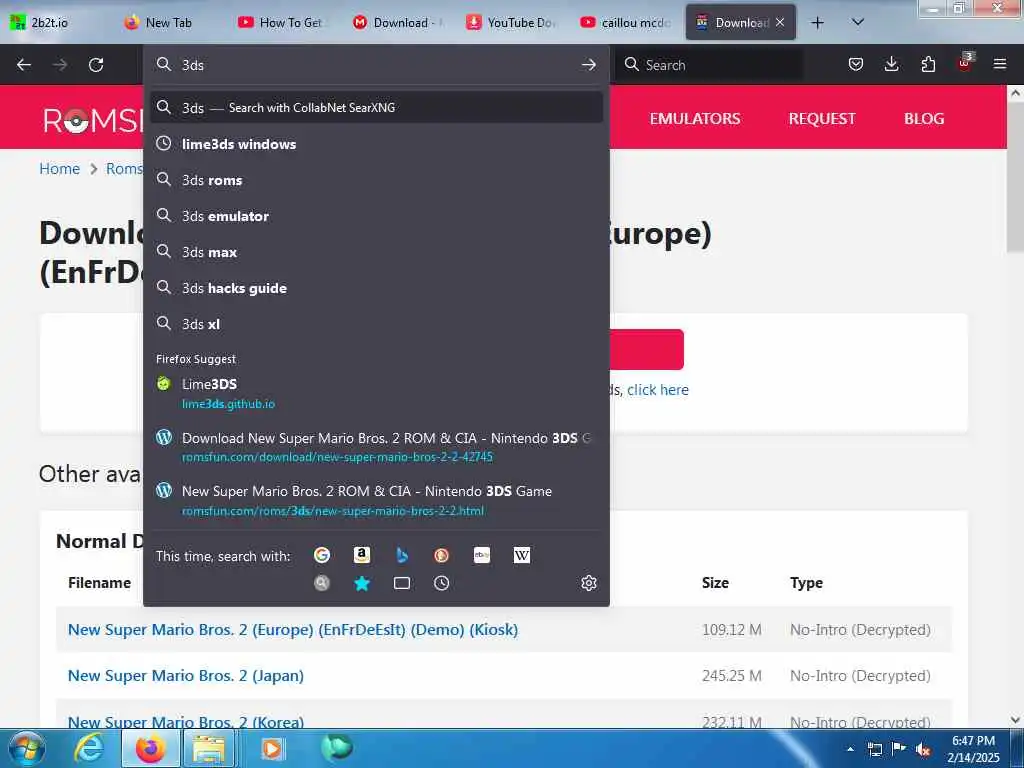Open media player icon on taskbar

[x=272, y=748]
